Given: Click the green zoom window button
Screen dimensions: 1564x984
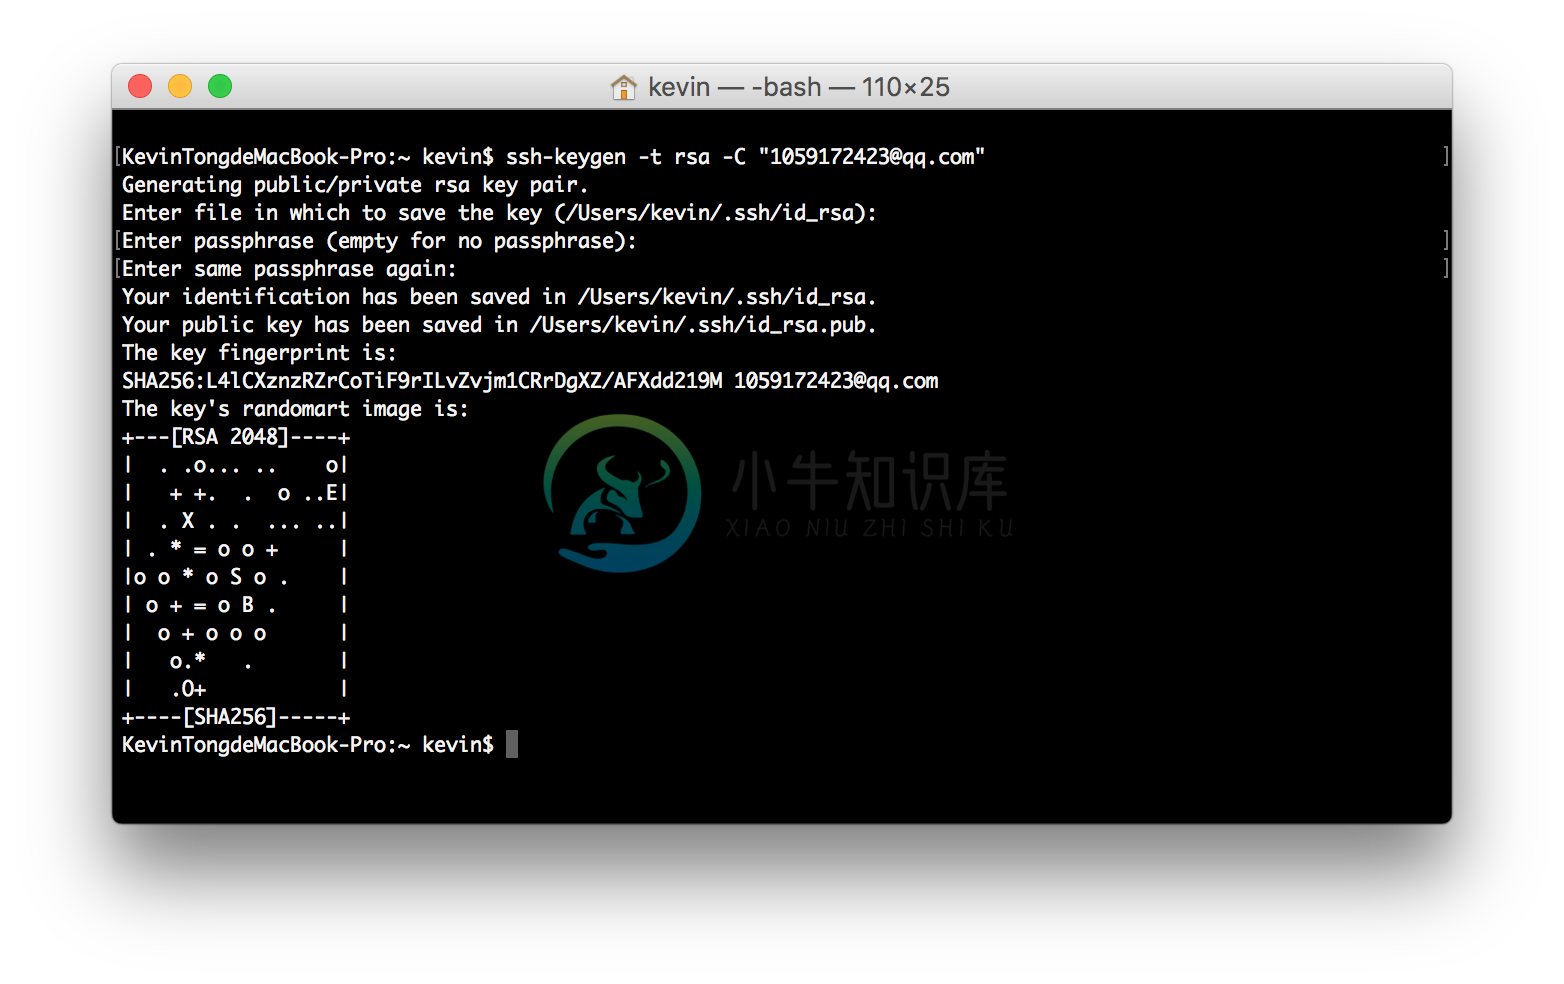Looking at the screenshot, I should pyautogui.click(x=220, y=86).
